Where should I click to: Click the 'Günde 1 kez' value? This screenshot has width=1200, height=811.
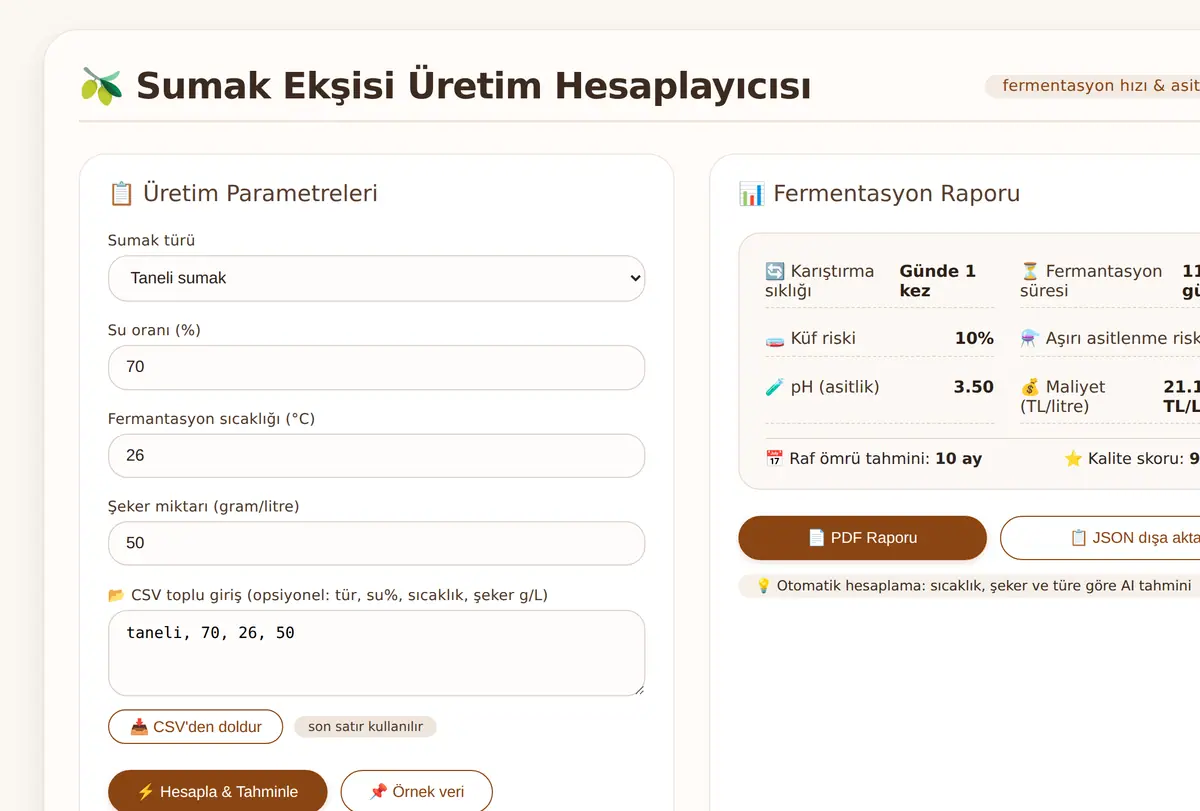pyautogui.click(x=937, y=281)
